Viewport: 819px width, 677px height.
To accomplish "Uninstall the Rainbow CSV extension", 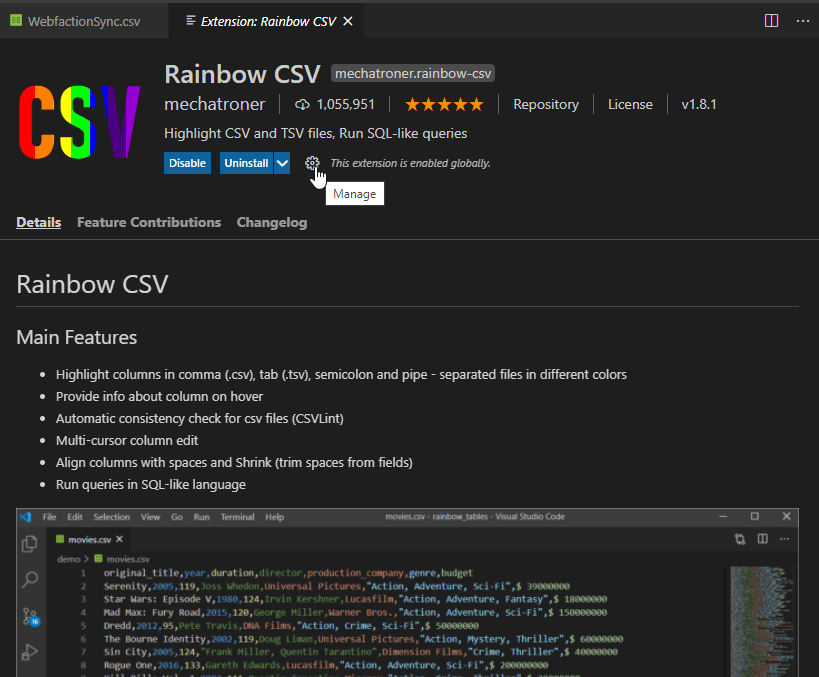I will tap(247, 163).
